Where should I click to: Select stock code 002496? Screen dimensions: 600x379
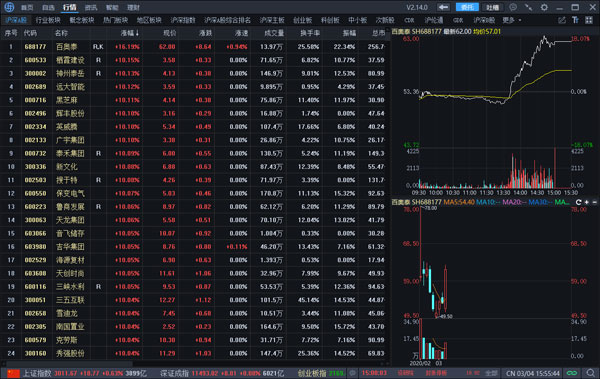[x=35, y=114]
